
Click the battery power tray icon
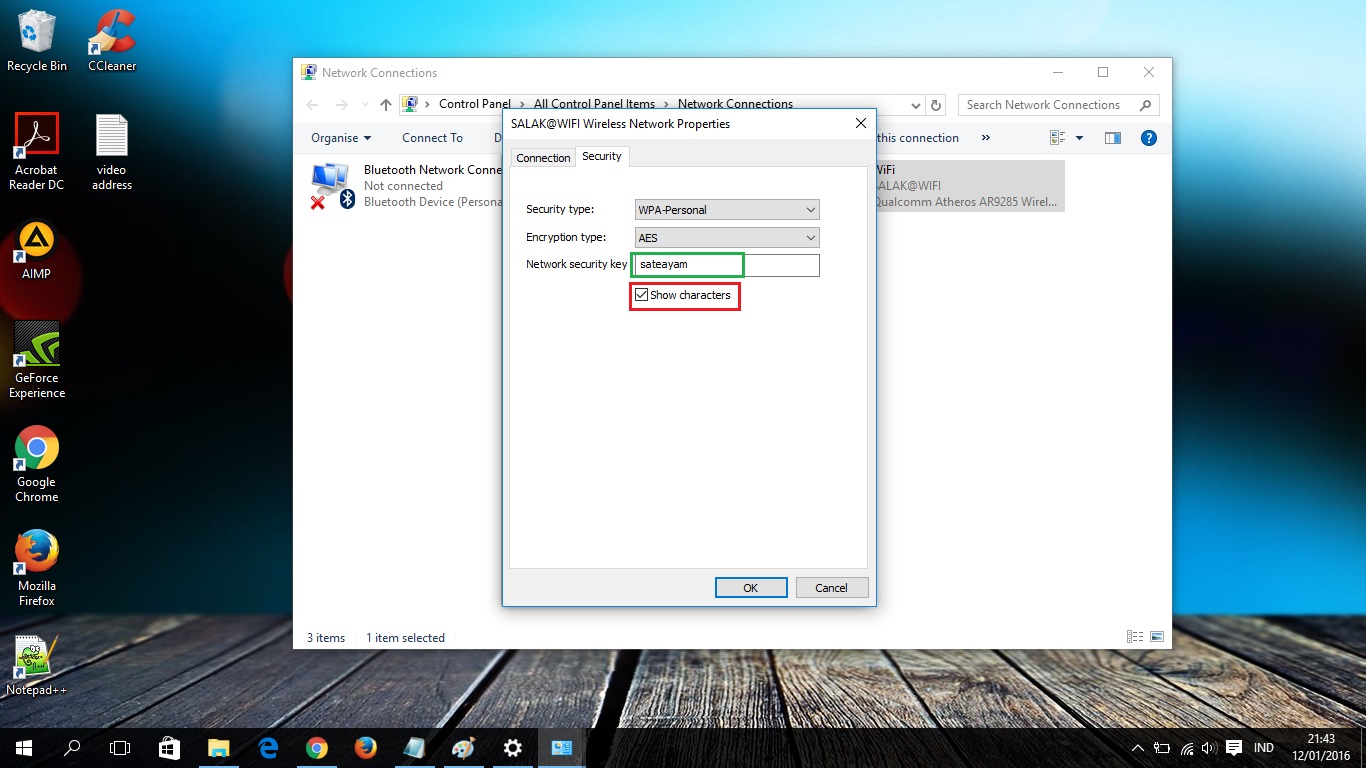click(1162, 748)
